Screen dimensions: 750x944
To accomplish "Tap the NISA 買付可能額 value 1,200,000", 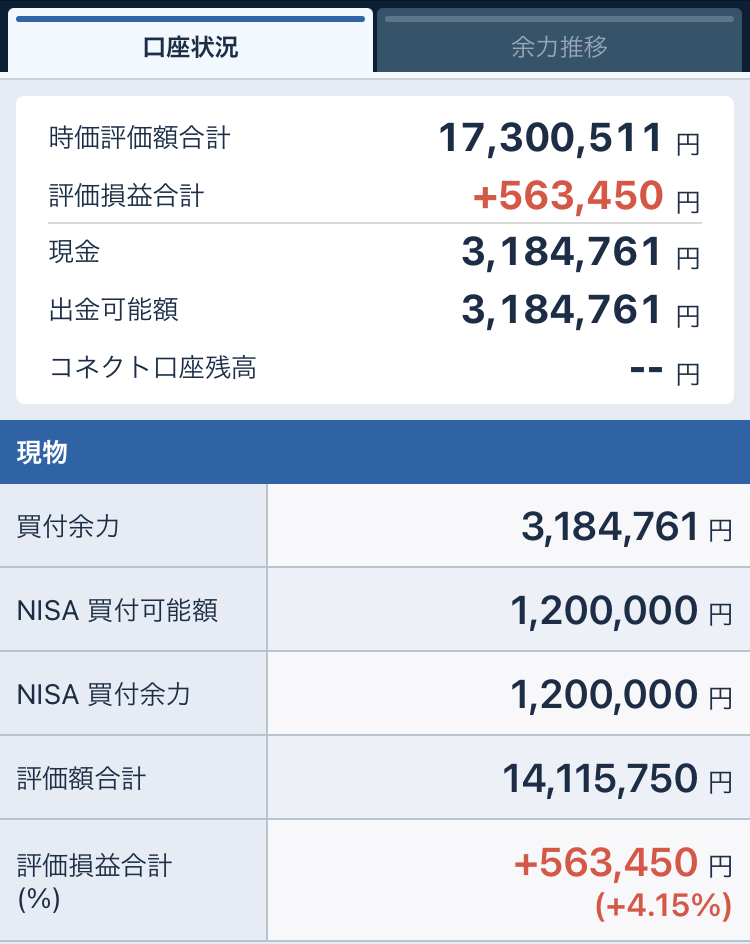I will [604, 610].
